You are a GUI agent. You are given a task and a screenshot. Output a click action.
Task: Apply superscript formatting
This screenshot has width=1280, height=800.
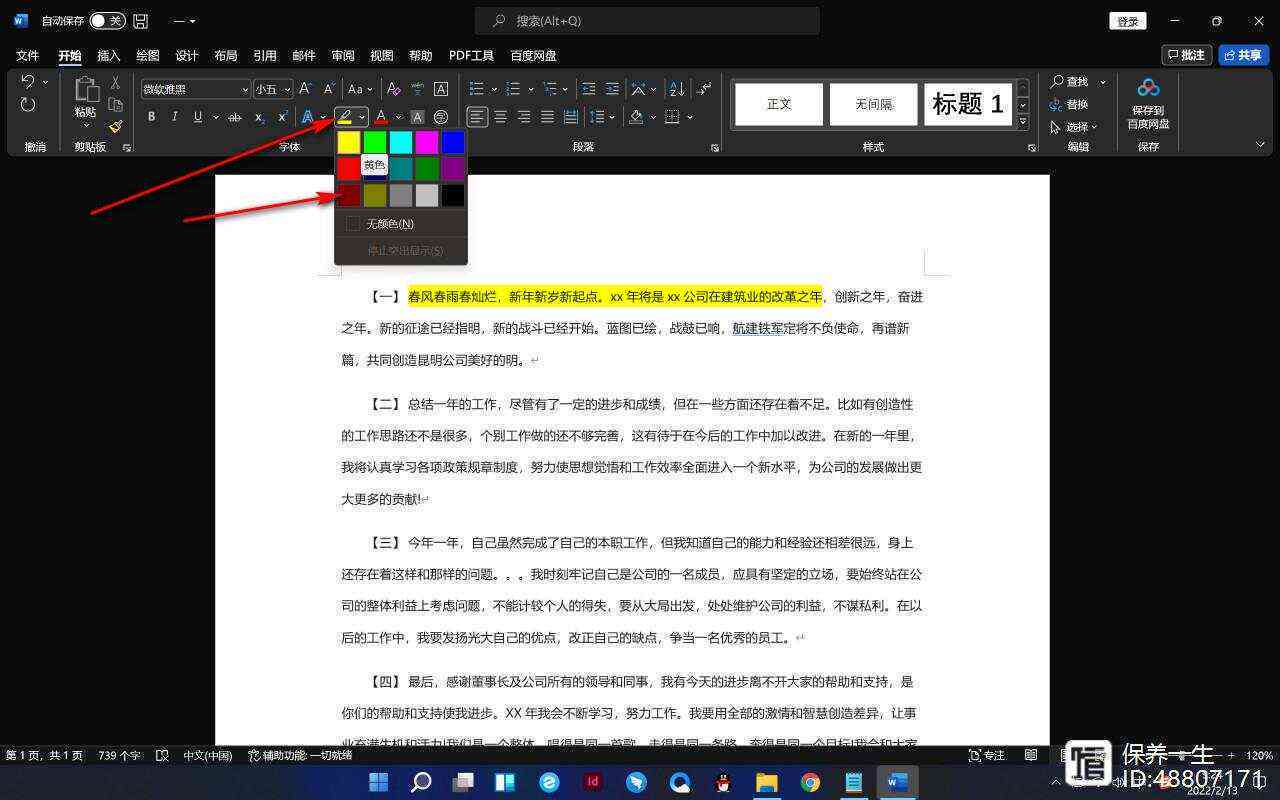click(283, 117)
